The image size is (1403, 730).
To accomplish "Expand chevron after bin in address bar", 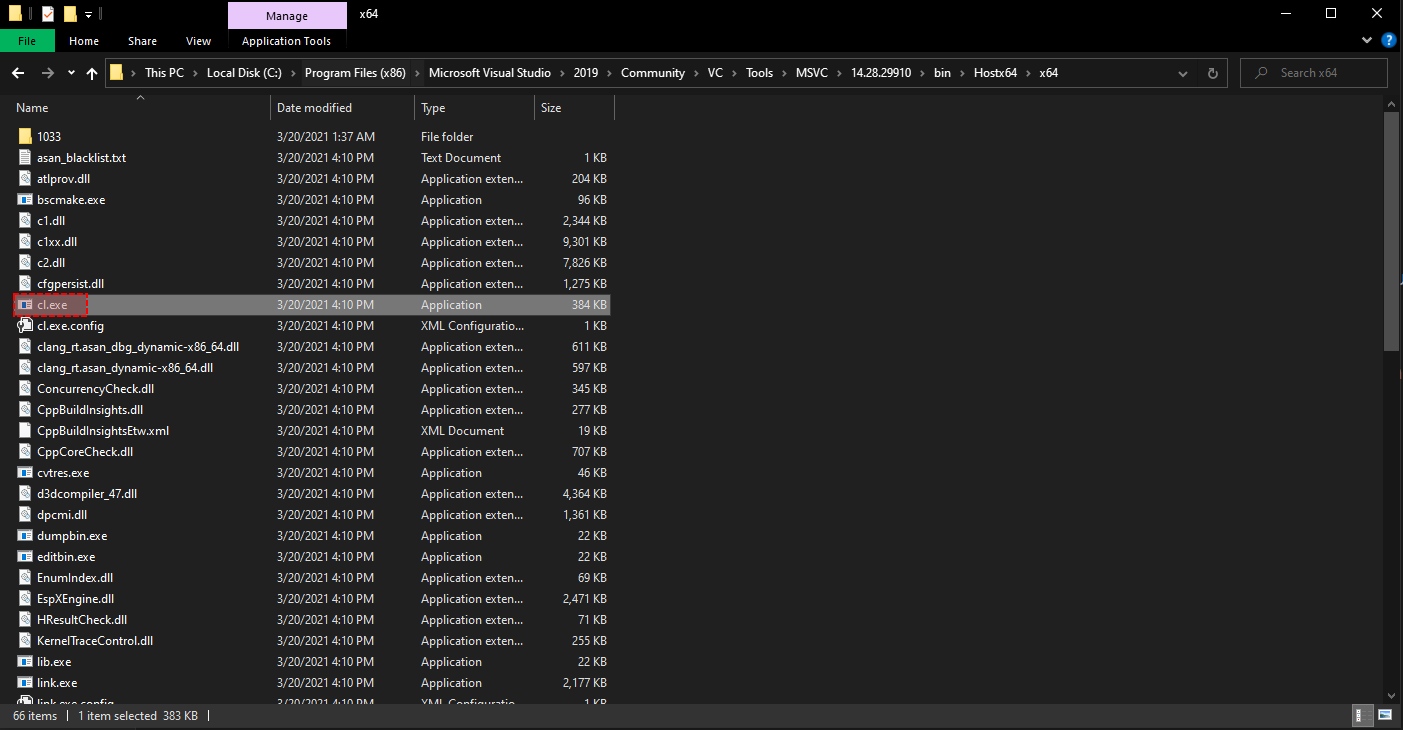I will coord(961,73).
